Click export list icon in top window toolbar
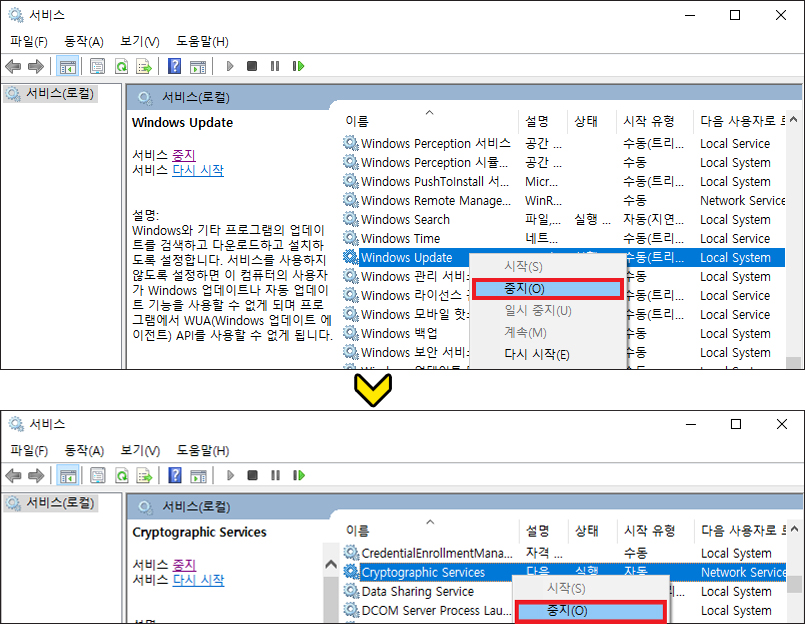The width and height of the screenshot is (805, 624). click(144, 66)
